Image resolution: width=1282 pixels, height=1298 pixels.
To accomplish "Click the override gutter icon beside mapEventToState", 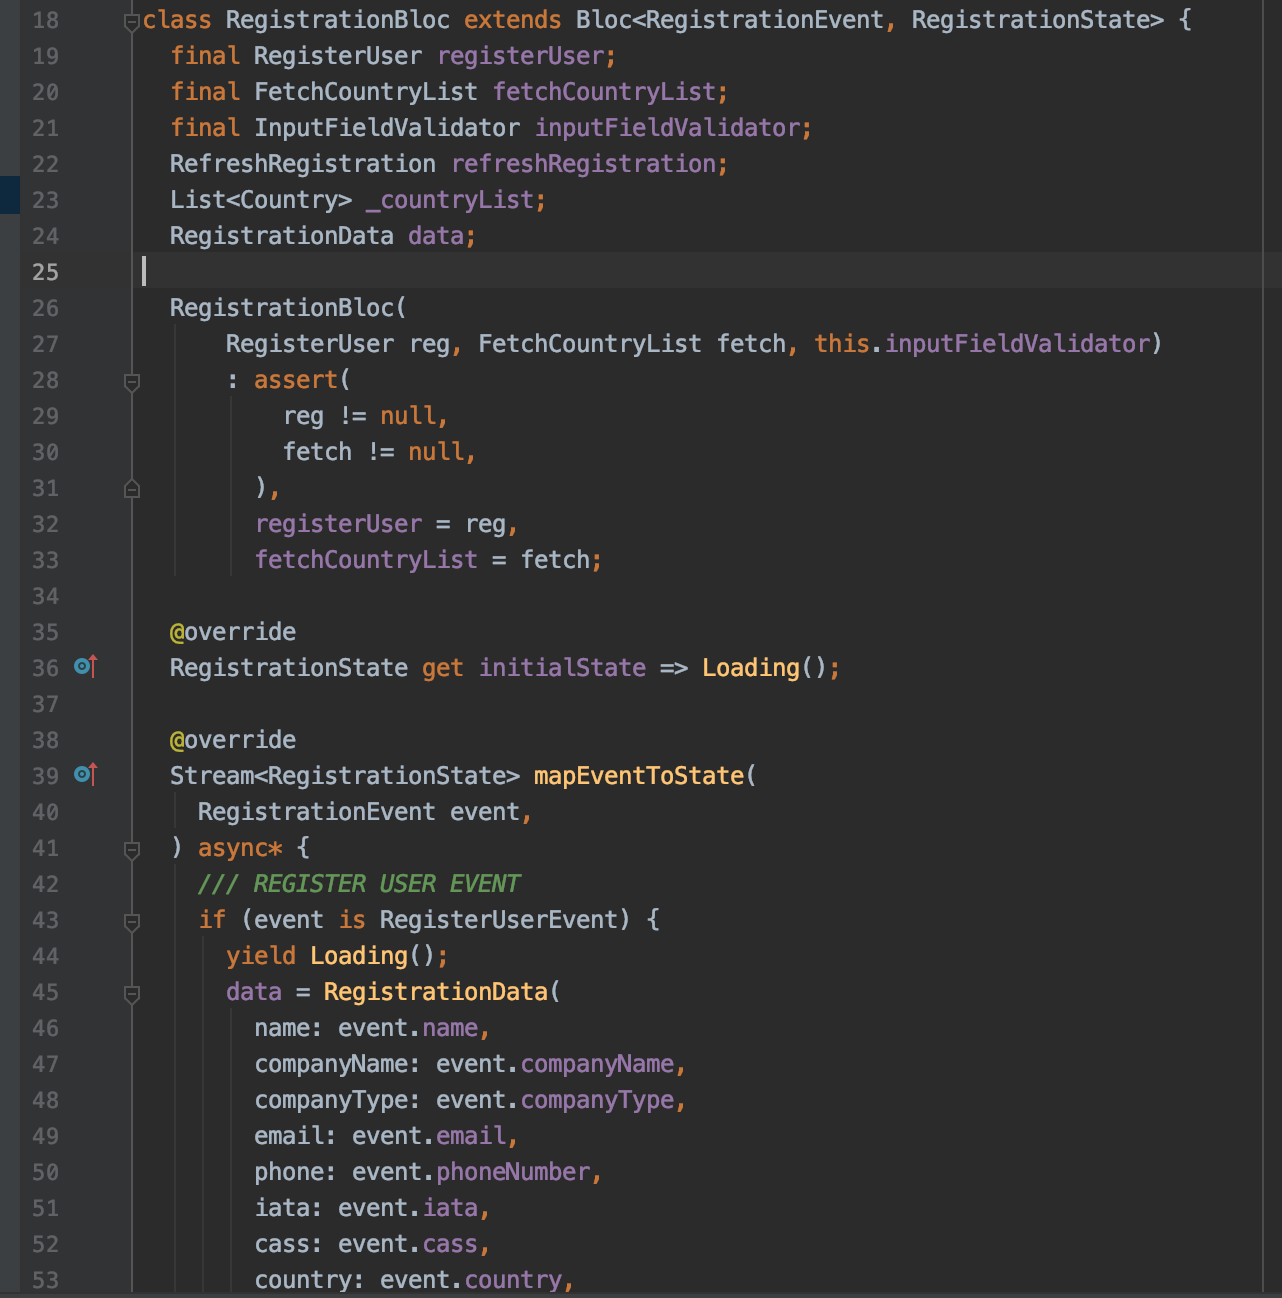I will point(86,774).
